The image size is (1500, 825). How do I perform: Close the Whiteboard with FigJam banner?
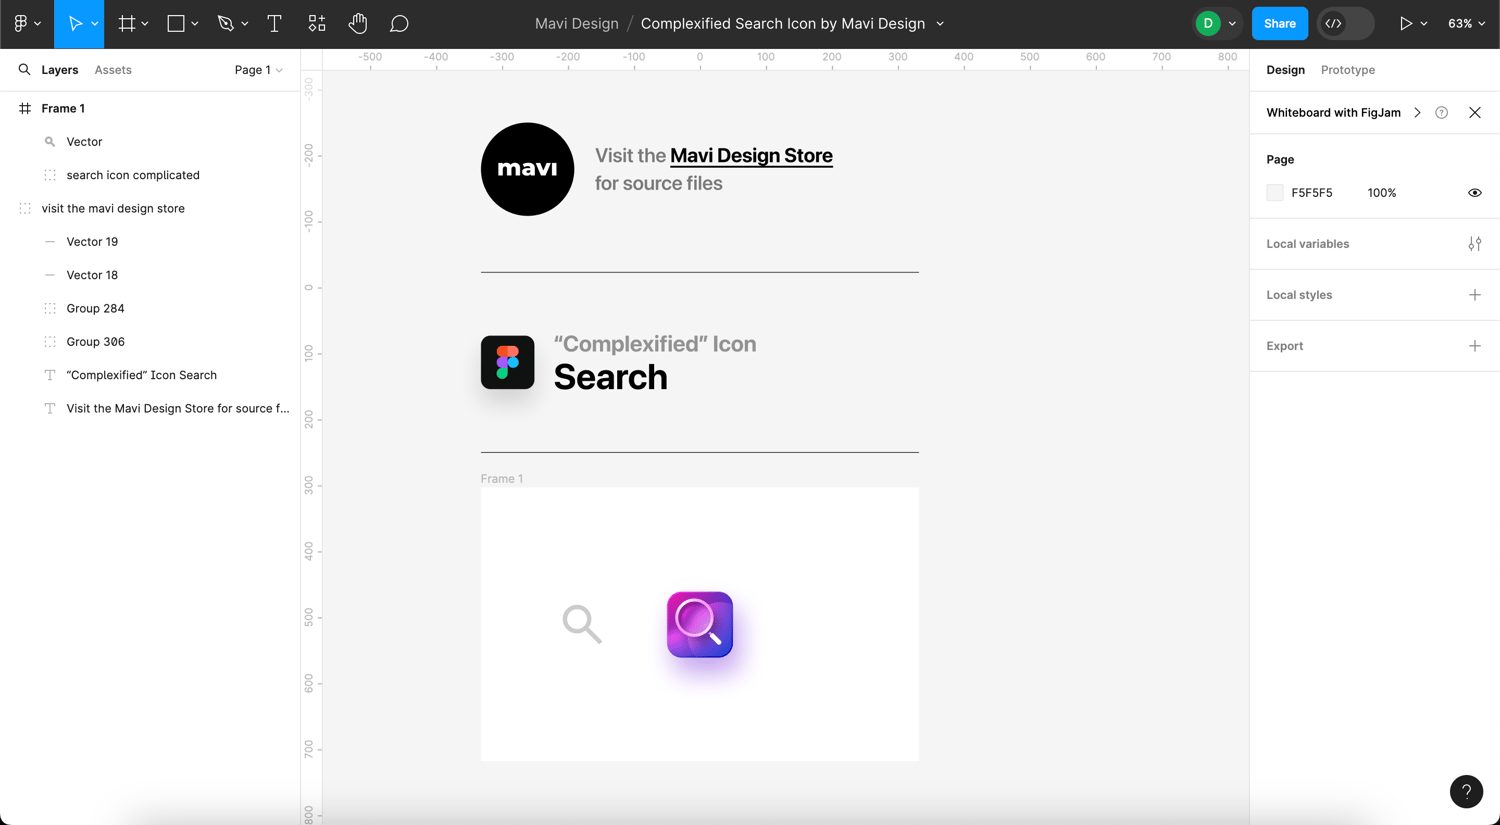1475,113
